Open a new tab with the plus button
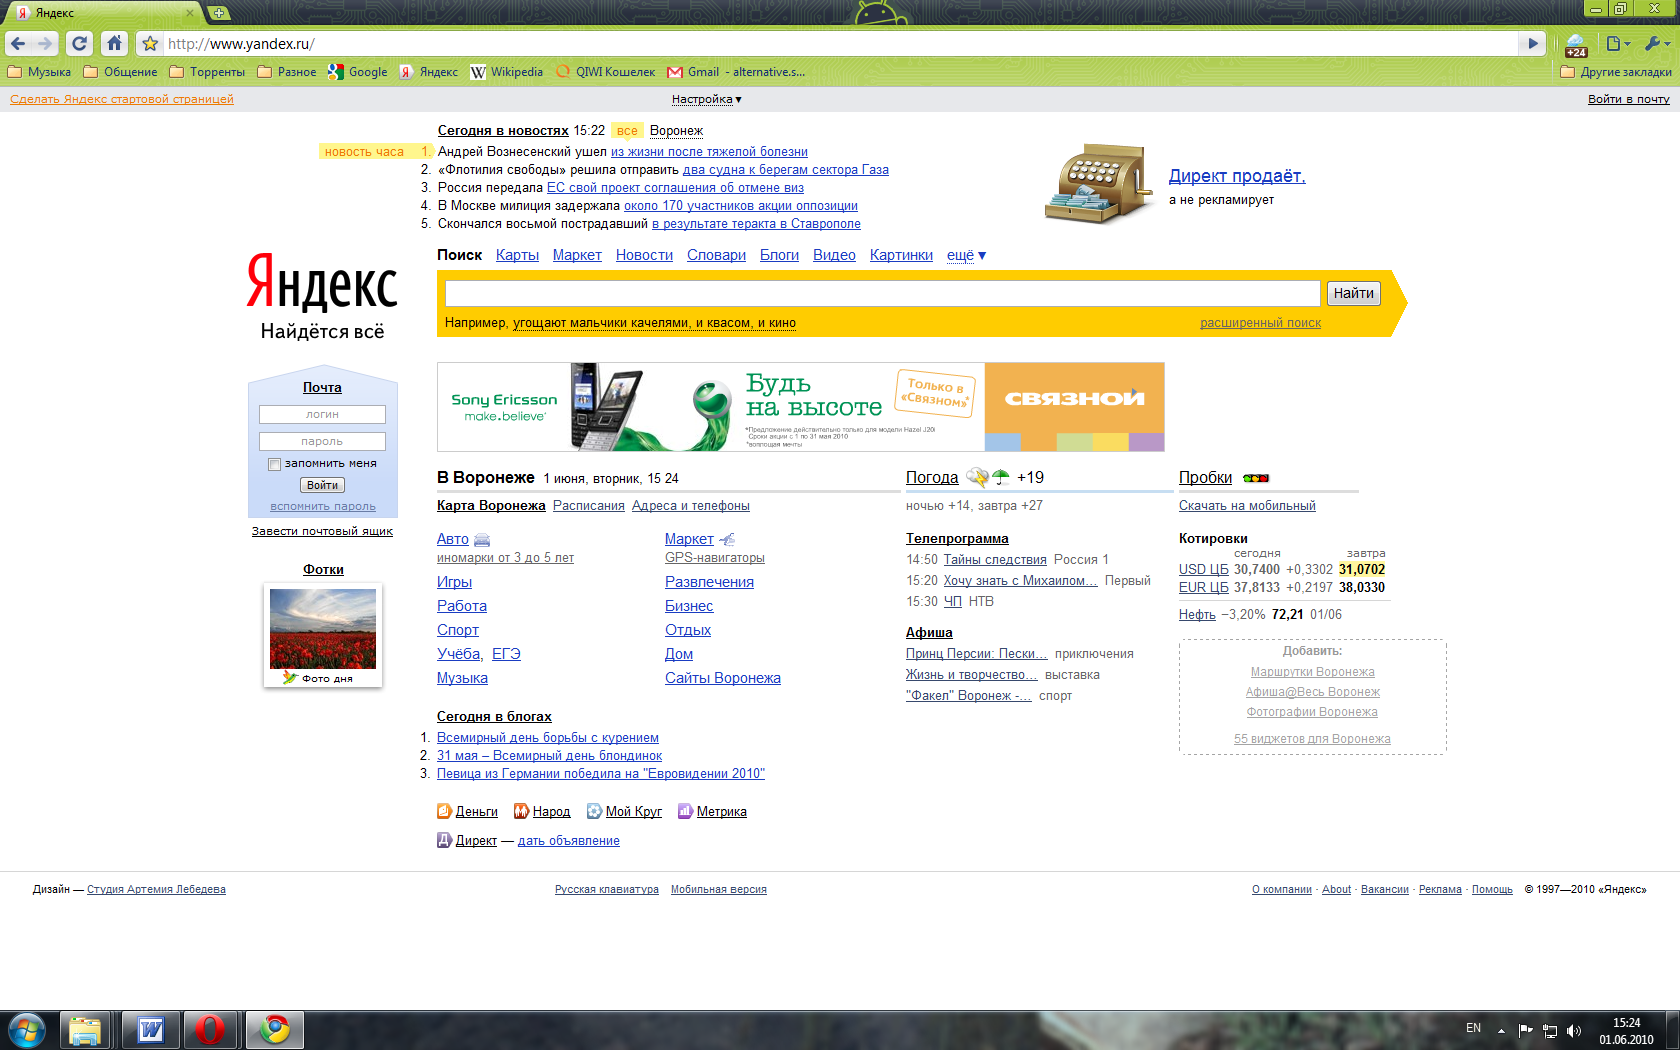 coord(218,13)
